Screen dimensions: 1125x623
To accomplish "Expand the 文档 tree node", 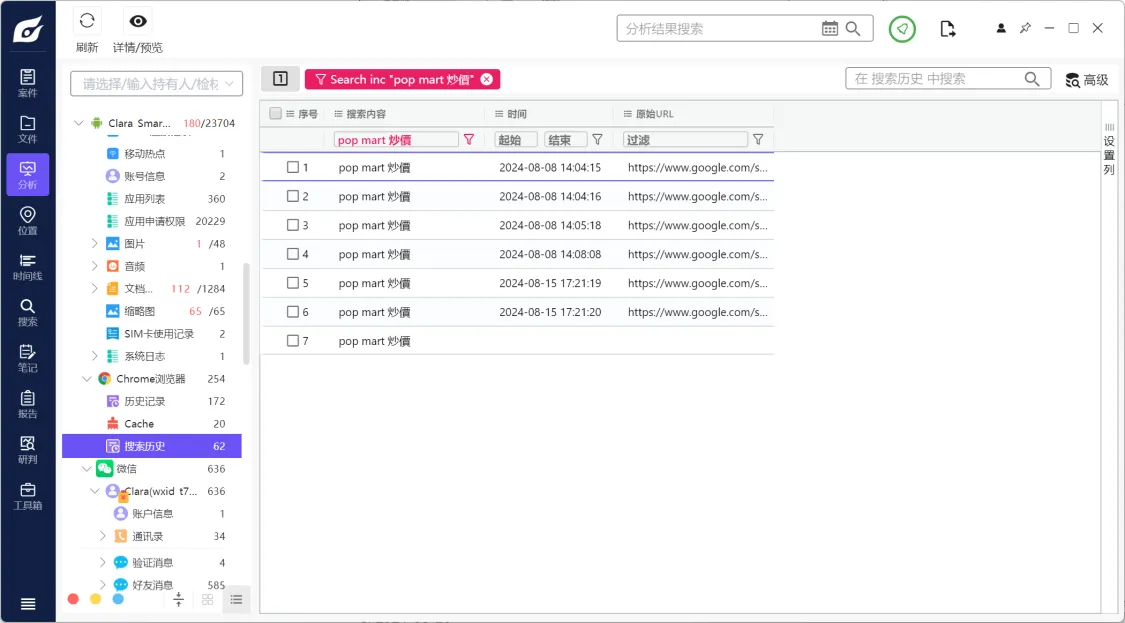I will coord(95,289).
